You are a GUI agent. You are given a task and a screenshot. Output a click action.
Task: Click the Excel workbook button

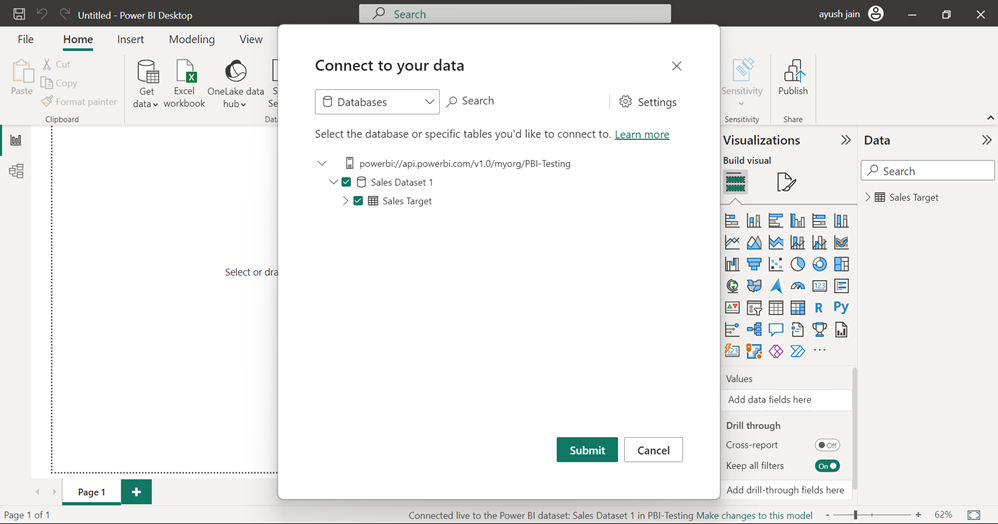(x=184, y=84)
